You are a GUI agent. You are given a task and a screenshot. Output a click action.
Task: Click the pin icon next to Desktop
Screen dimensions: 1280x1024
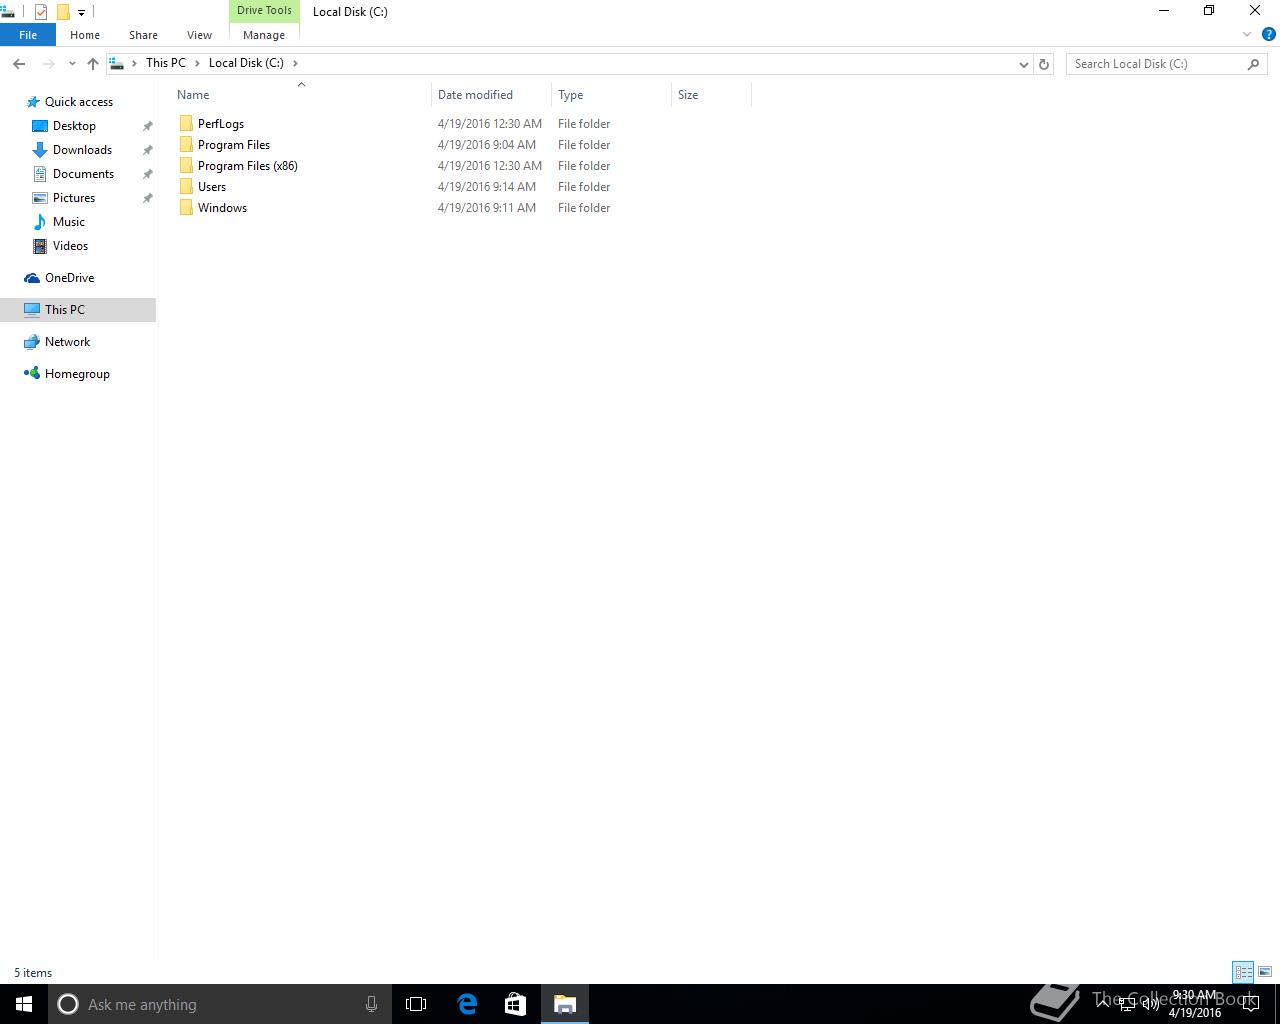[147, 126]
